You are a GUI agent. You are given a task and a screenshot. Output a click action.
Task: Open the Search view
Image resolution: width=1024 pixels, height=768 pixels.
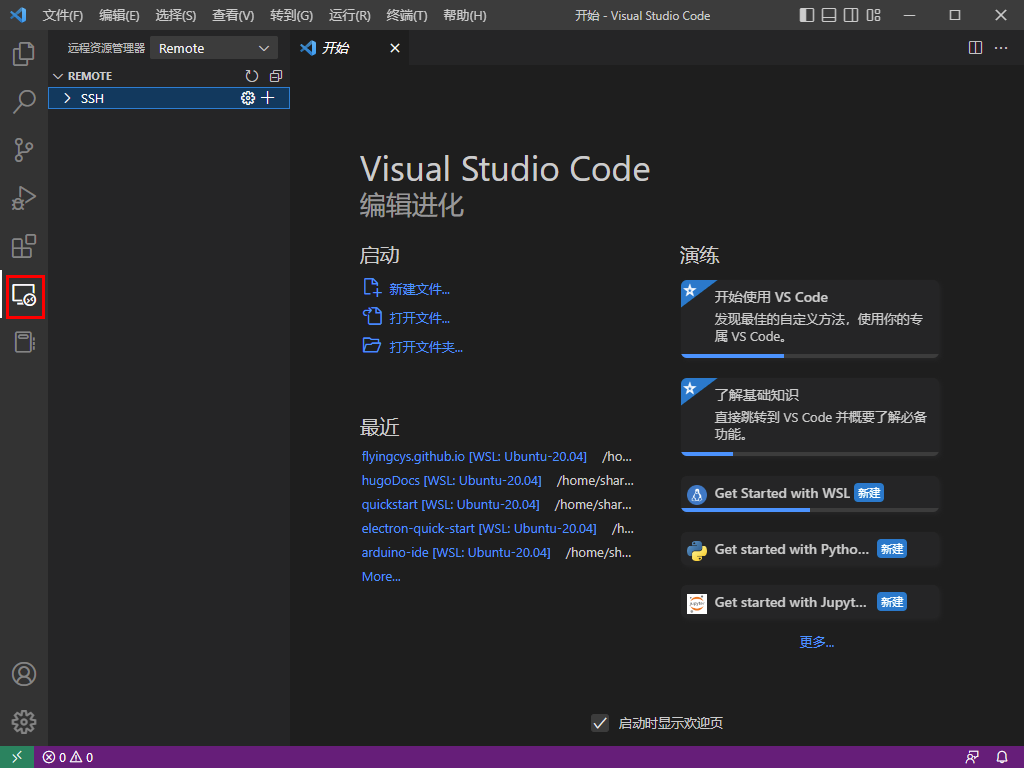pyautogui.click(x=24, y=101)
